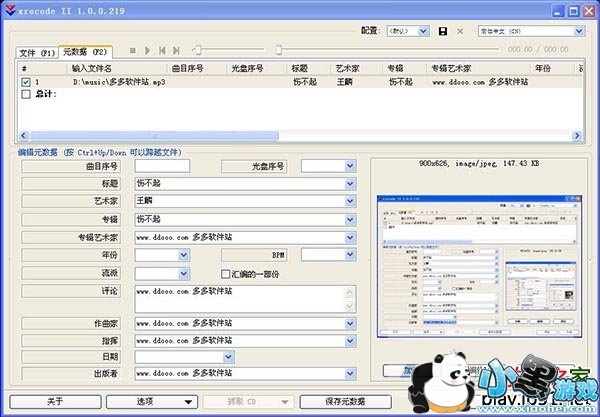Switch to the 文件 (F1) tab
The width and height of the screenshot is (600, 417).
pos(39,50)
